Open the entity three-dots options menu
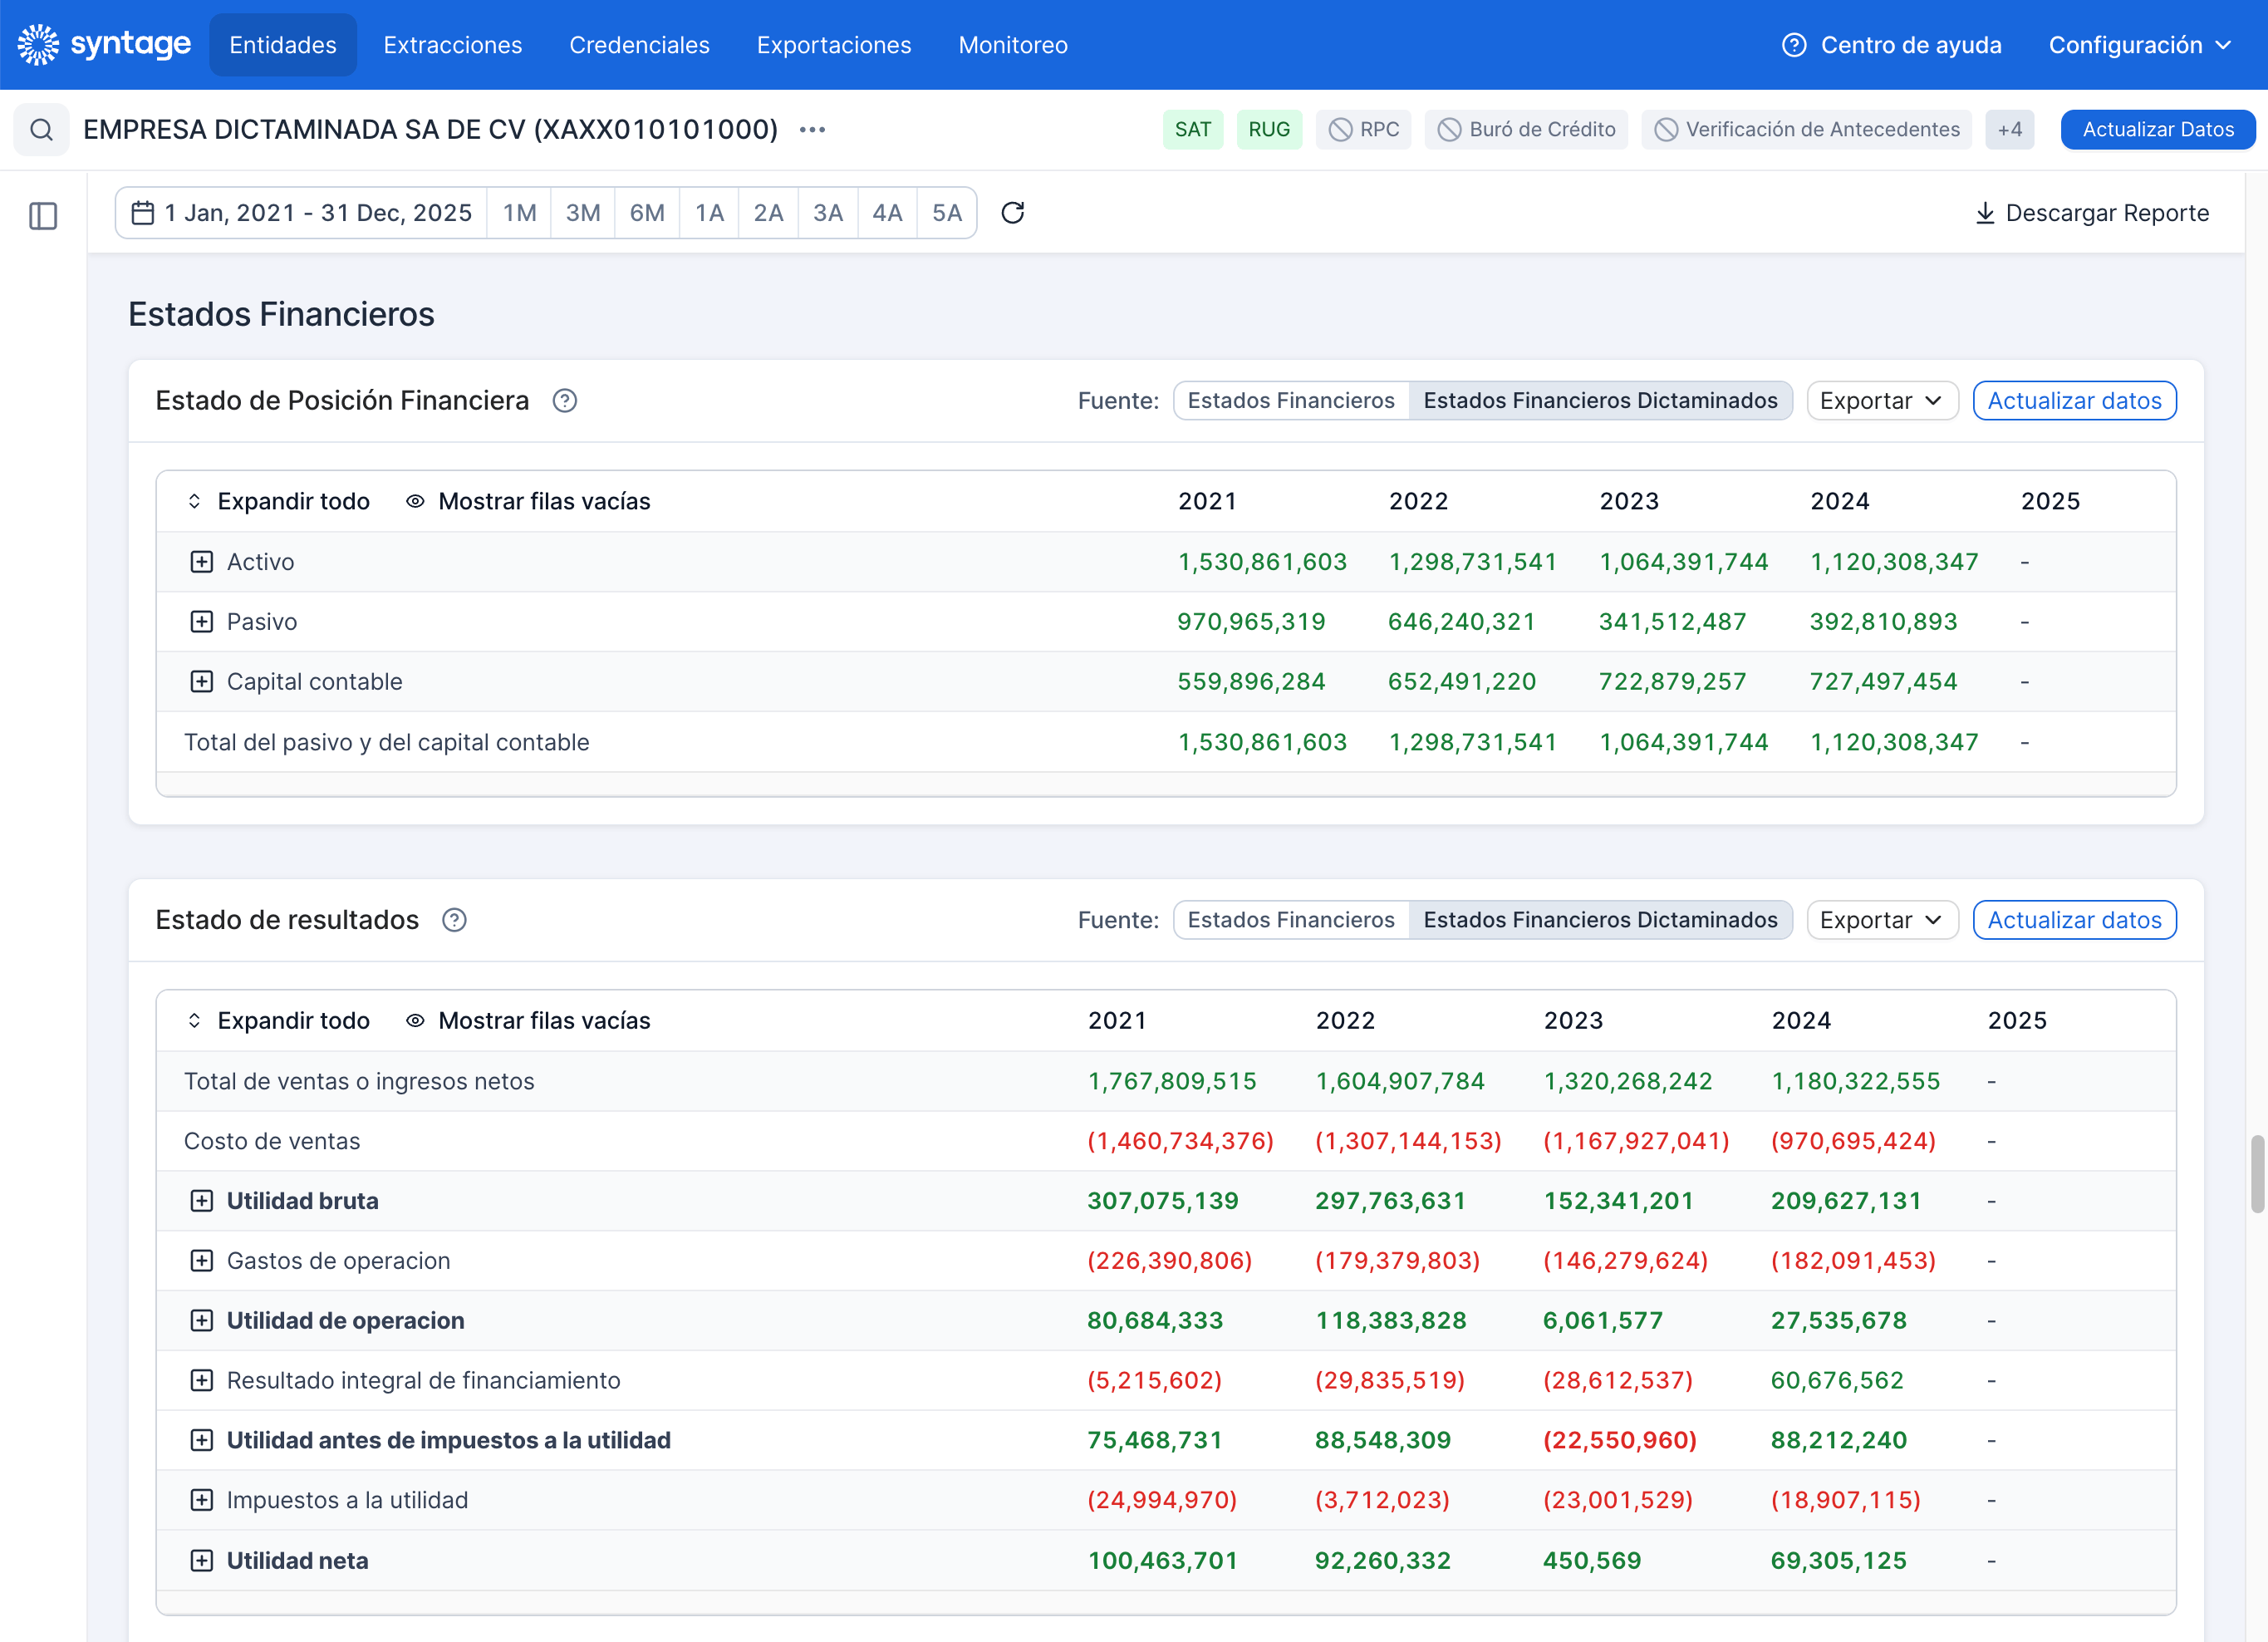Screen dimensions: 2268x1642 click(813, 130)
